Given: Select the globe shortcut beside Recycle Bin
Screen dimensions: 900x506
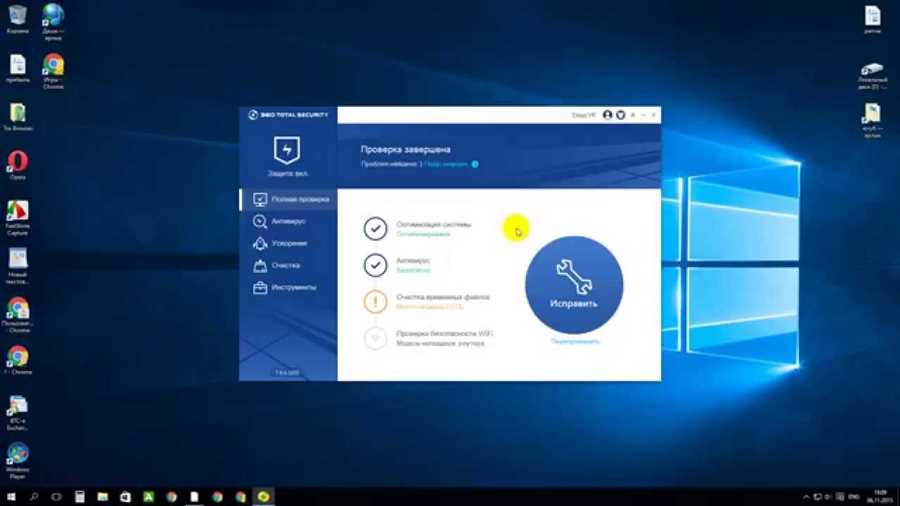Looking at the screenshot, I should pyautogui.click(x=53, y=21).
